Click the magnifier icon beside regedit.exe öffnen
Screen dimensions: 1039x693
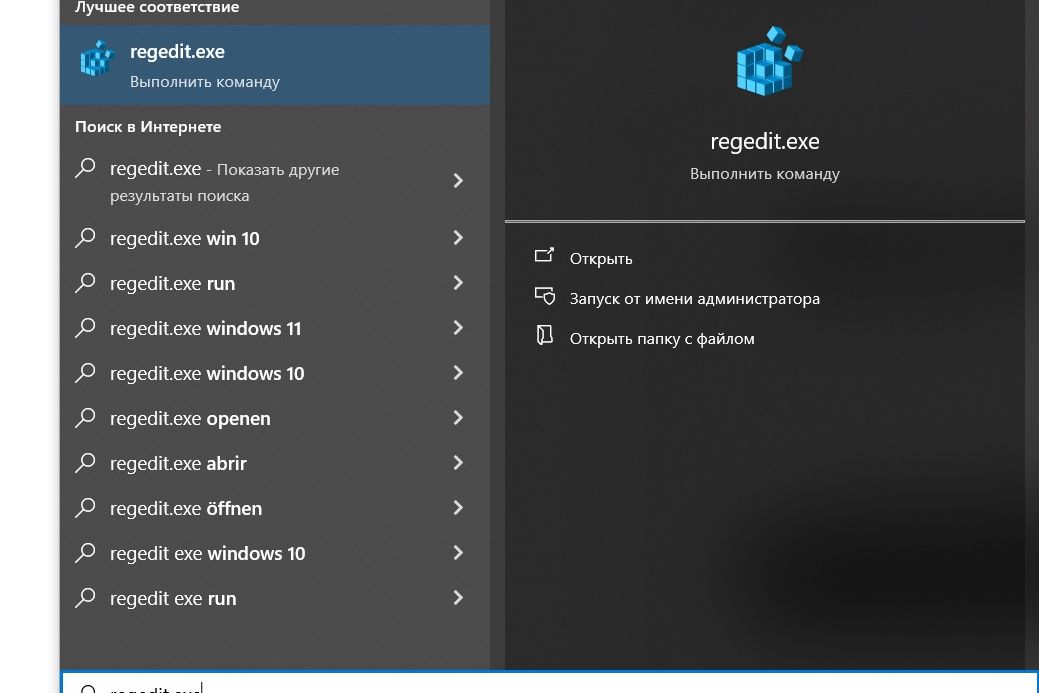coord(86,508)
